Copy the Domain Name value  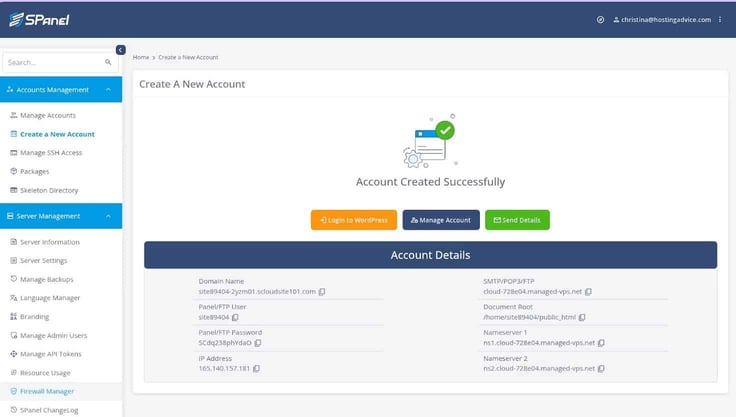point(322,292)
